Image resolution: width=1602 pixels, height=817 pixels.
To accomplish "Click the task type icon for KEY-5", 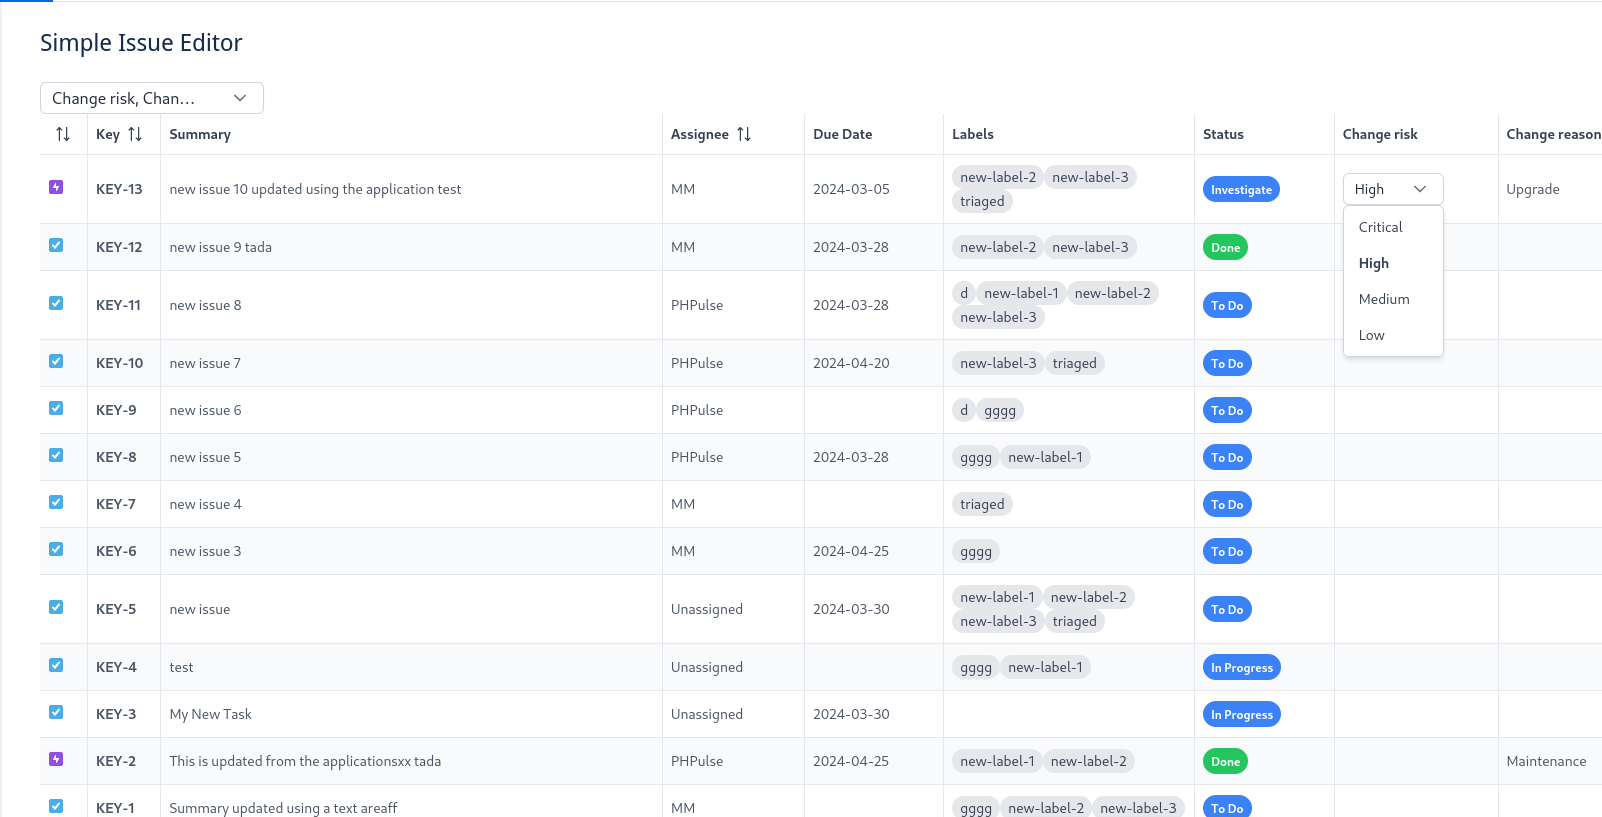I will tap(56, 607).
